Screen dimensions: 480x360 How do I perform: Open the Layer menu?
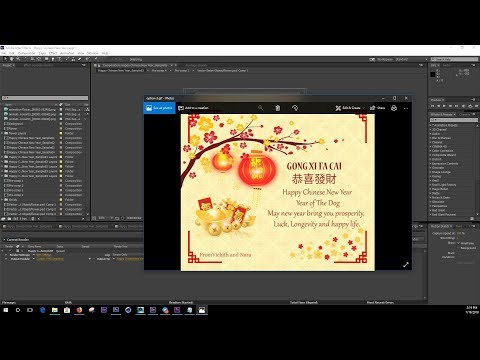[42, 53]
